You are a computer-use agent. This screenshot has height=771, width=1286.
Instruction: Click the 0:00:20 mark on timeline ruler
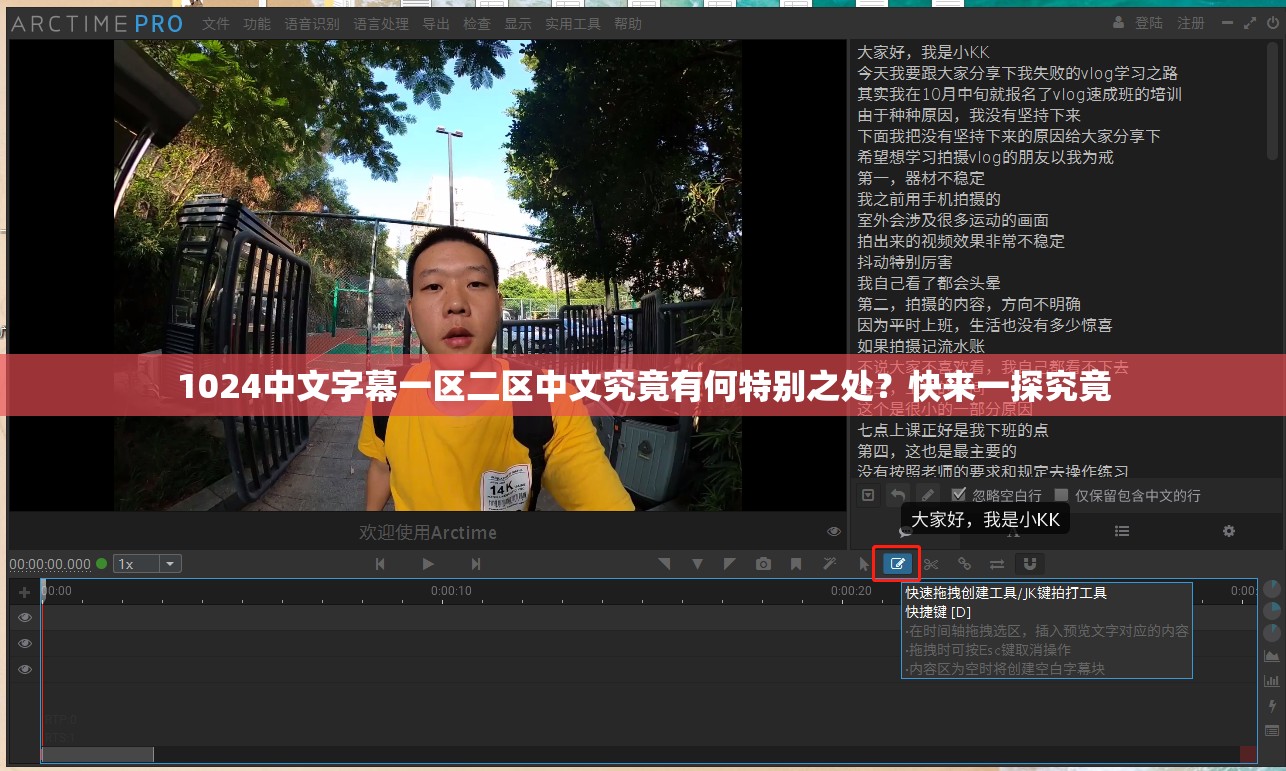tap(851, 591)
